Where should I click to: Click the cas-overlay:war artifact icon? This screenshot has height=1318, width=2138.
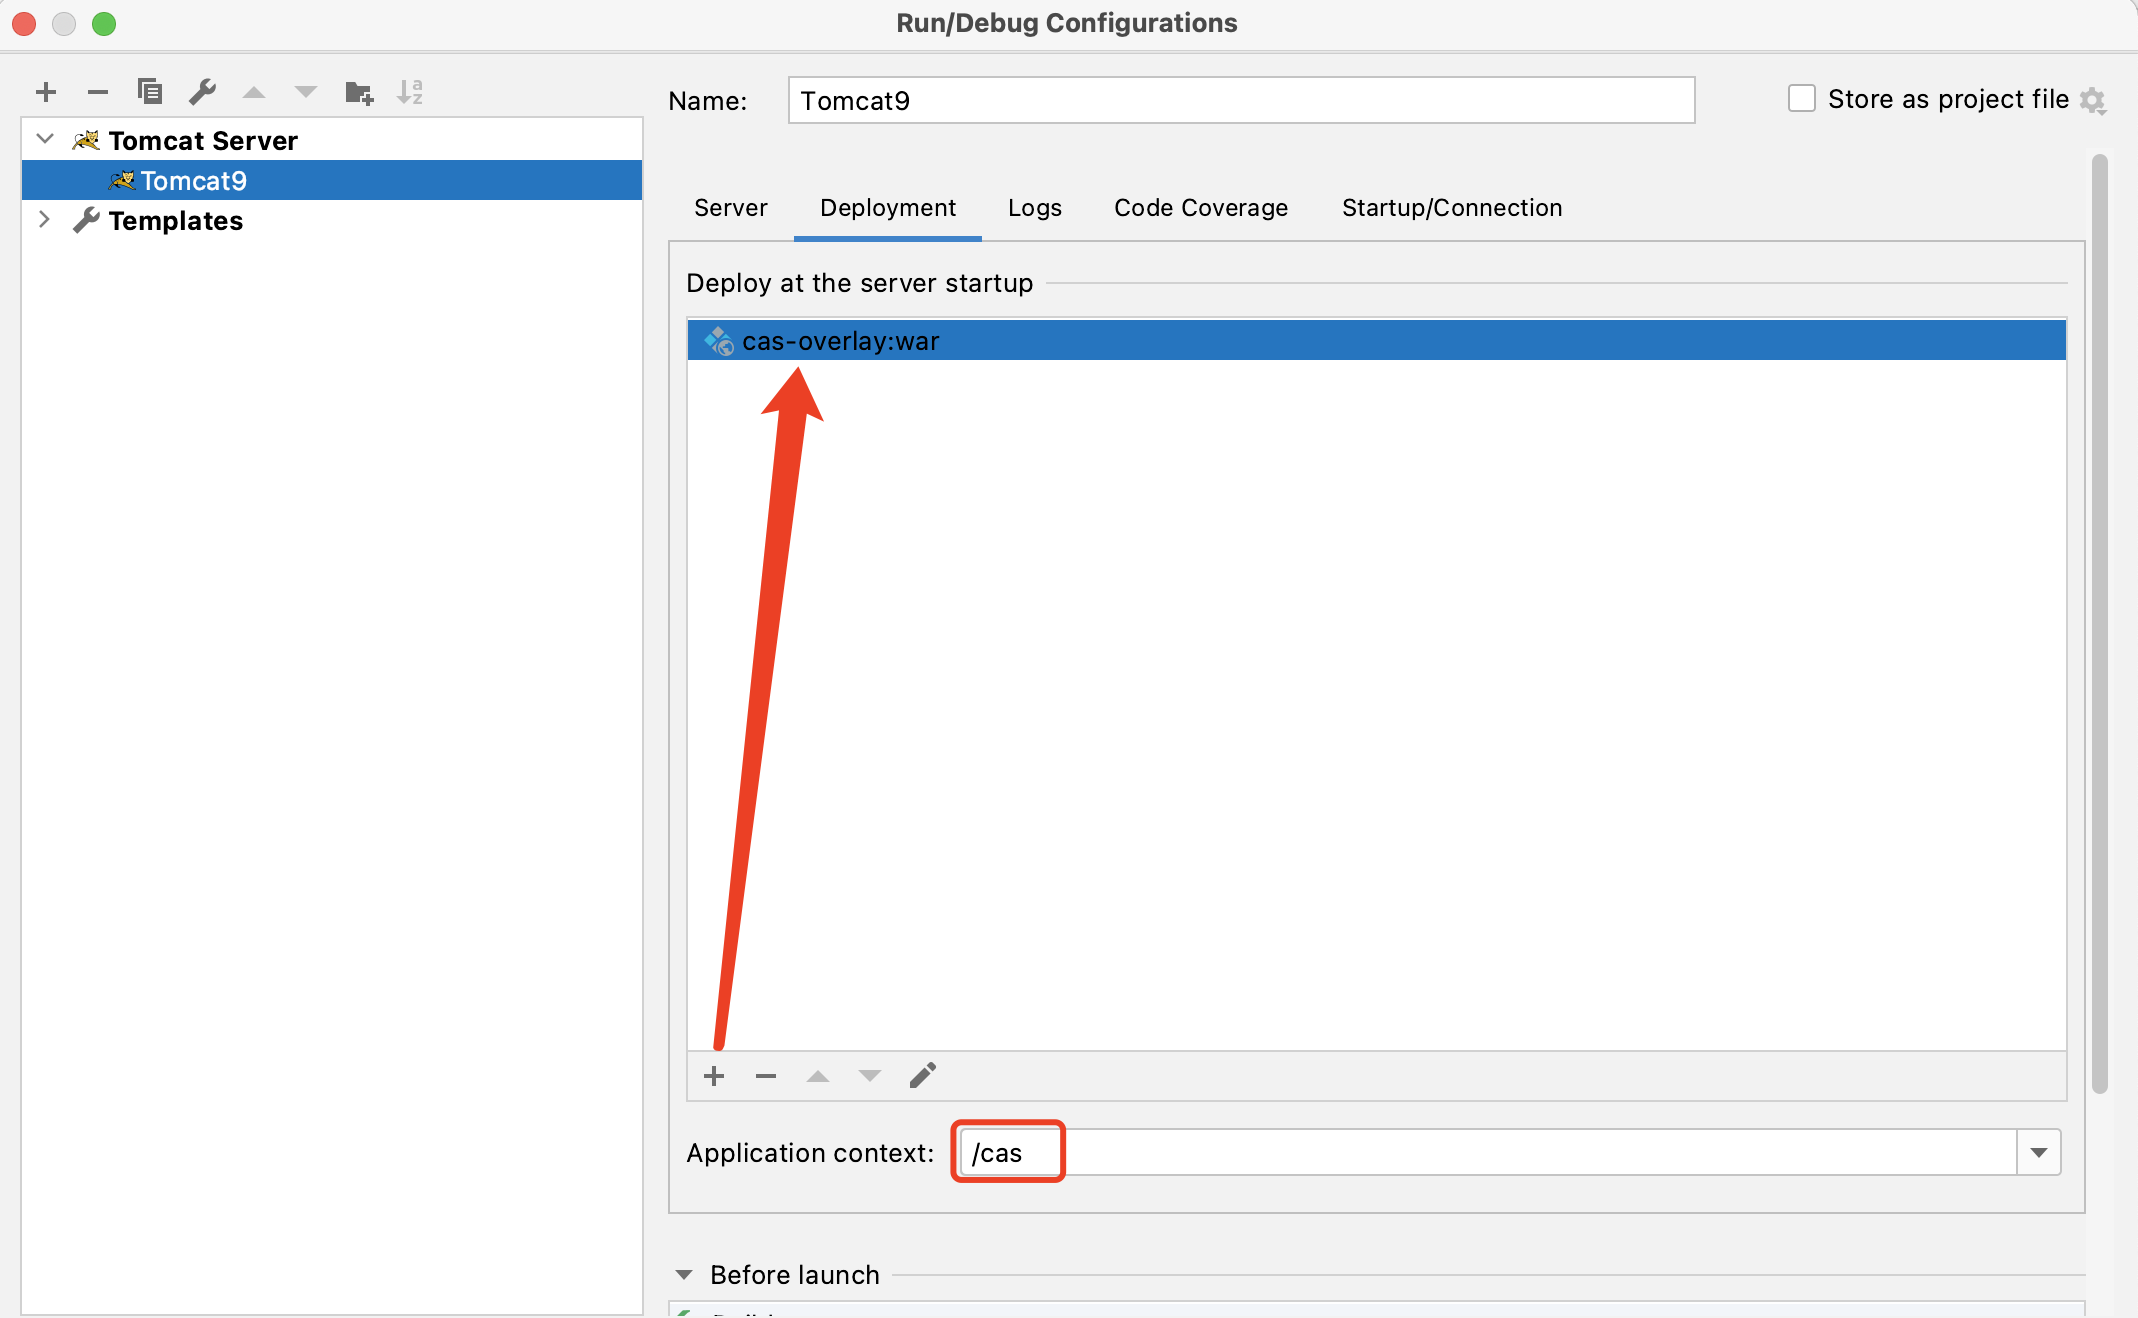719,341
